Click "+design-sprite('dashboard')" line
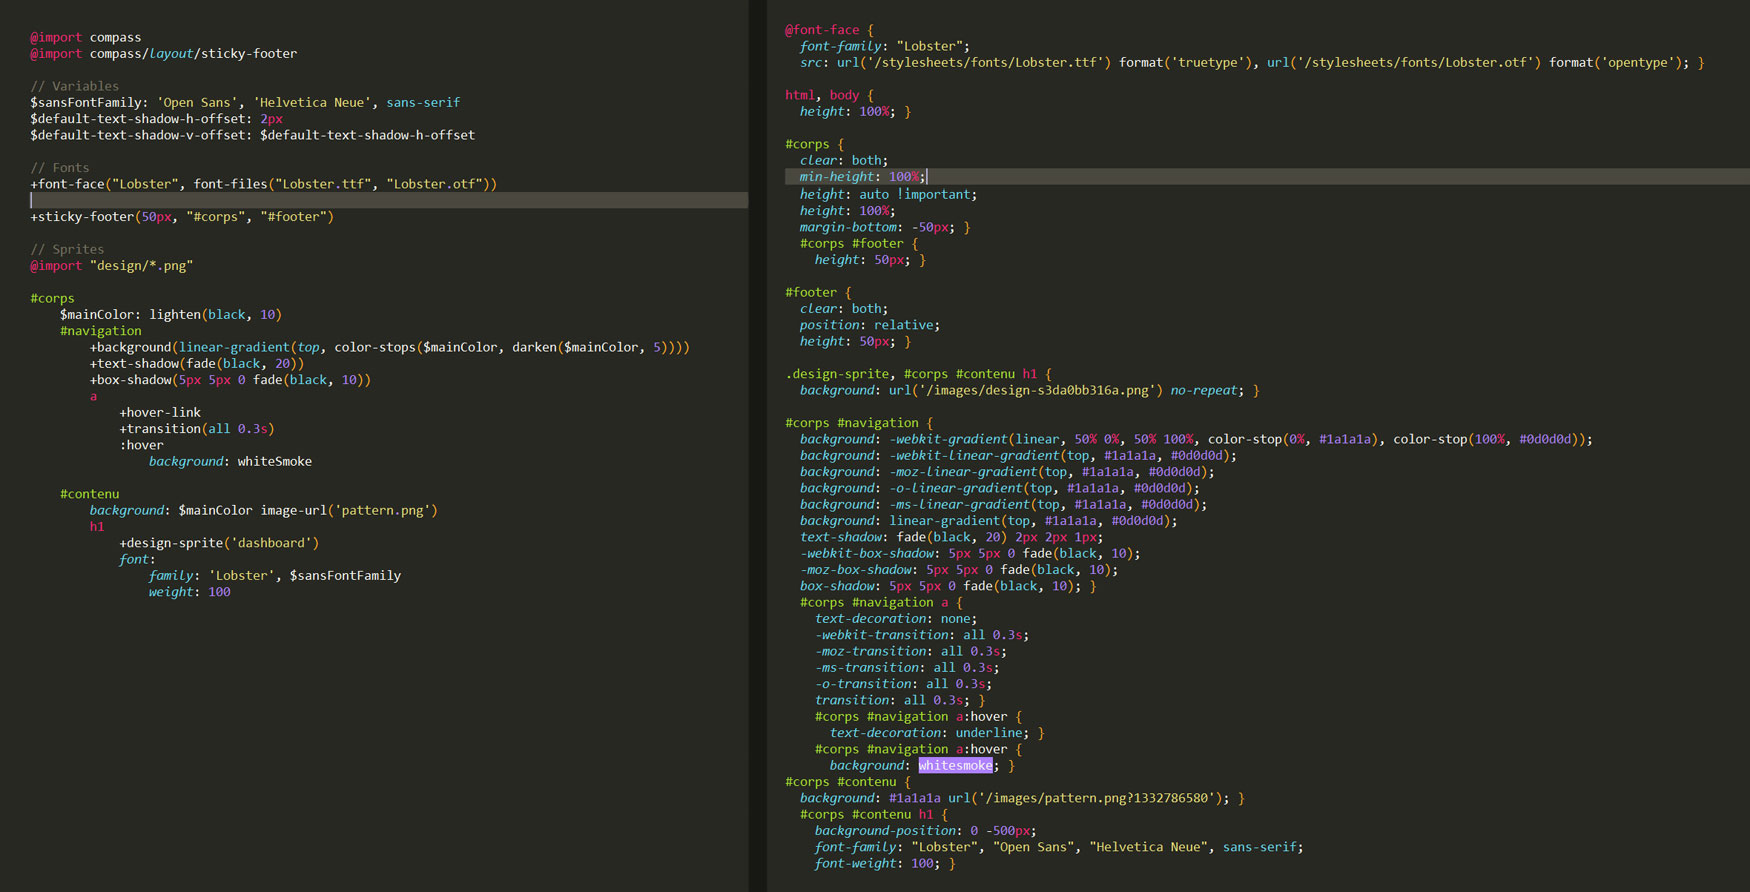Viewport: 1750px width, 892px height. coord(219,543)
